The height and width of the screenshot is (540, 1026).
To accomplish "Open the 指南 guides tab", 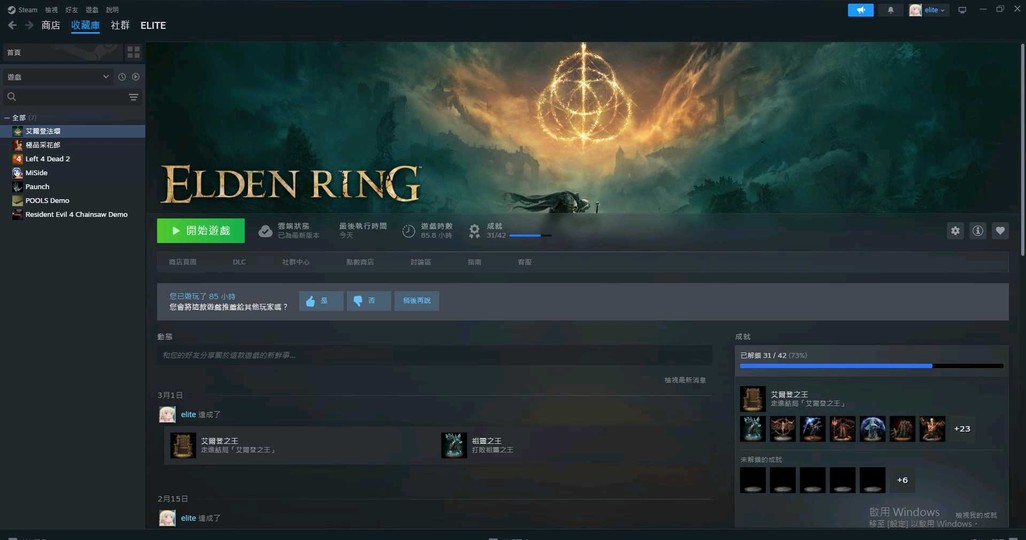I will (474, 262).
